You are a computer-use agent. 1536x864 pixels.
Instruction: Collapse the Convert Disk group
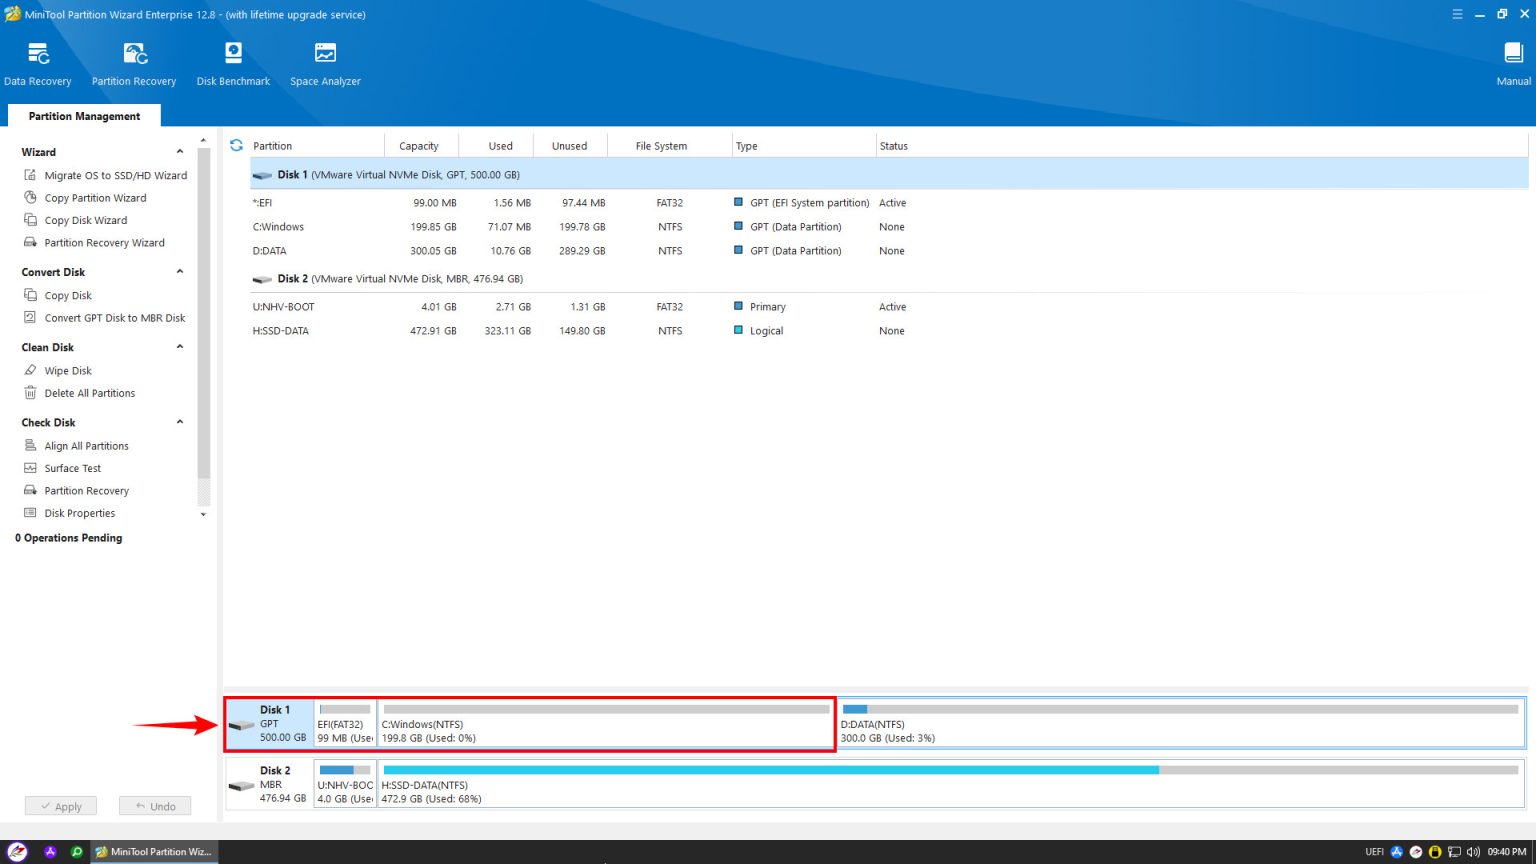click(x=179, y=271)
